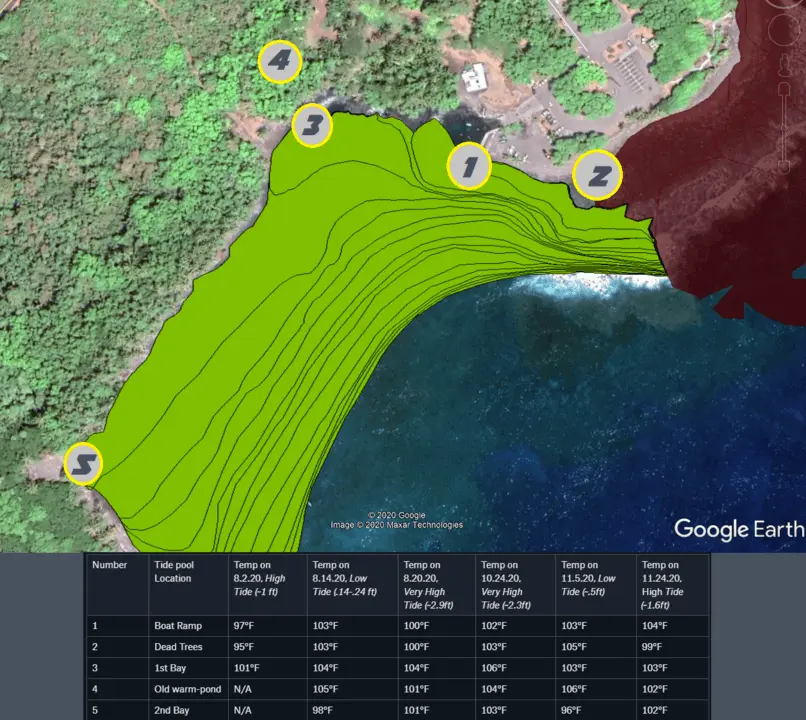Click the number 1 Boat Ramp marker
806x720 pixels.
(469, 166)
